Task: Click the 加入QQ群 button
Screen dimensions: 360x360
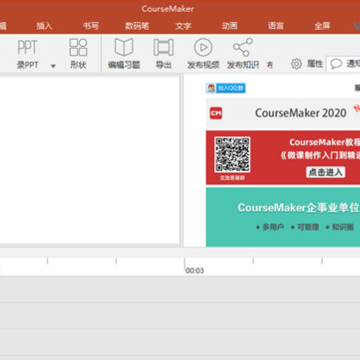Action: click(x=226, y=88)
